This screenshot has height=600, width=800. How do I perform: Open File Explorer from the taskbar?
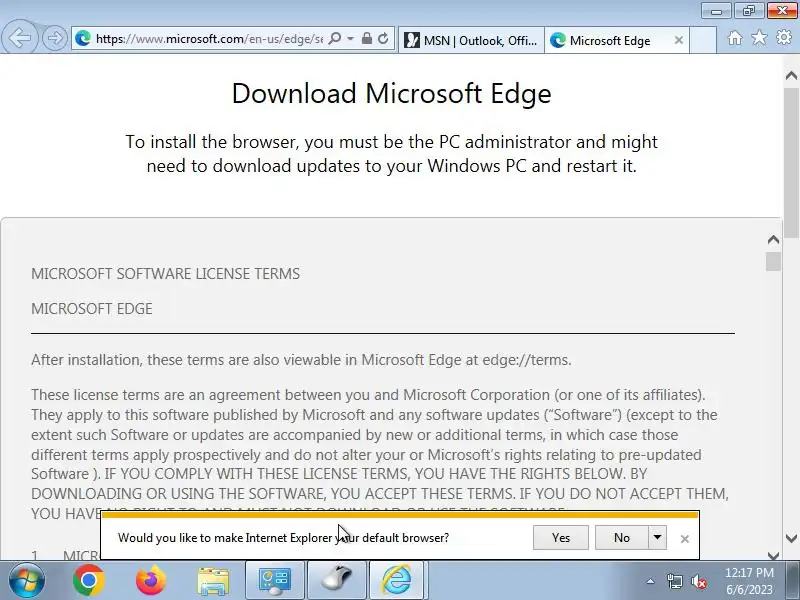click(213, 582)
